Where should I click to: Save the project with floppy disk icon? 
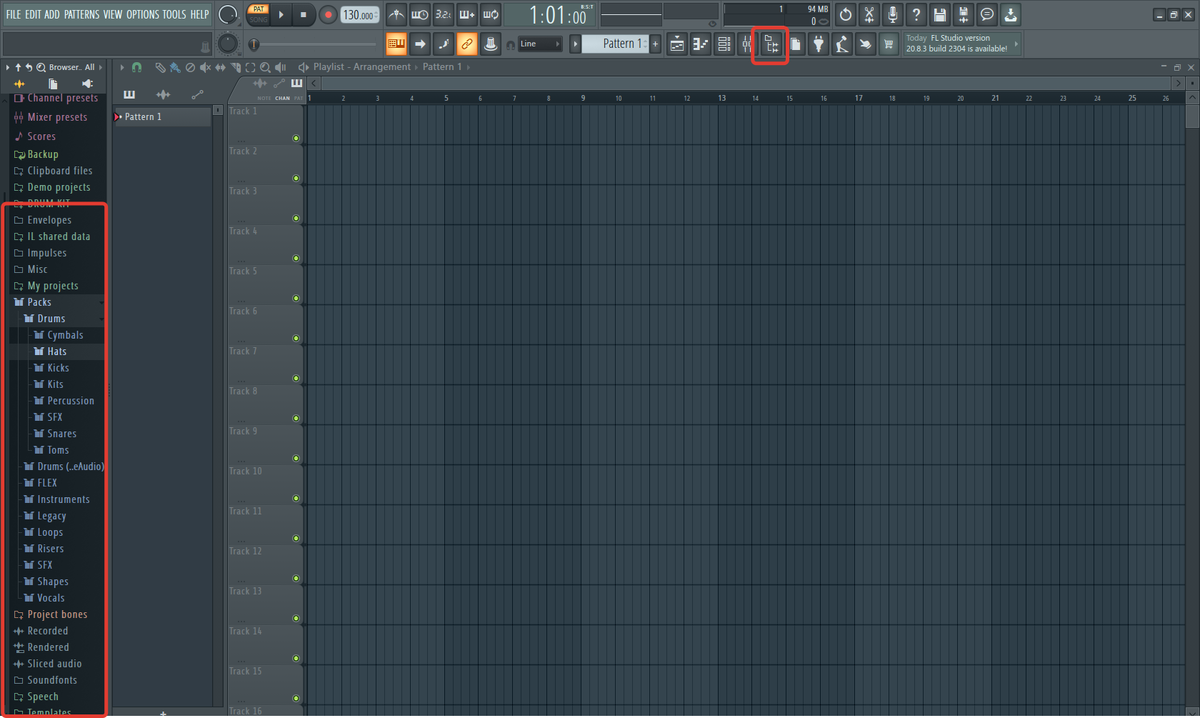(940, 15)
